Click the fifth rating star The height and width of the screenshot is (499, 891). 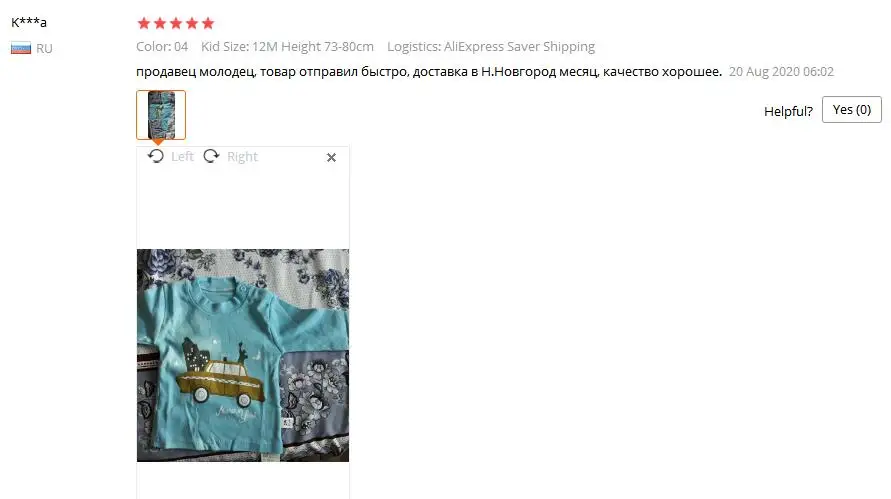click(208, 23)
